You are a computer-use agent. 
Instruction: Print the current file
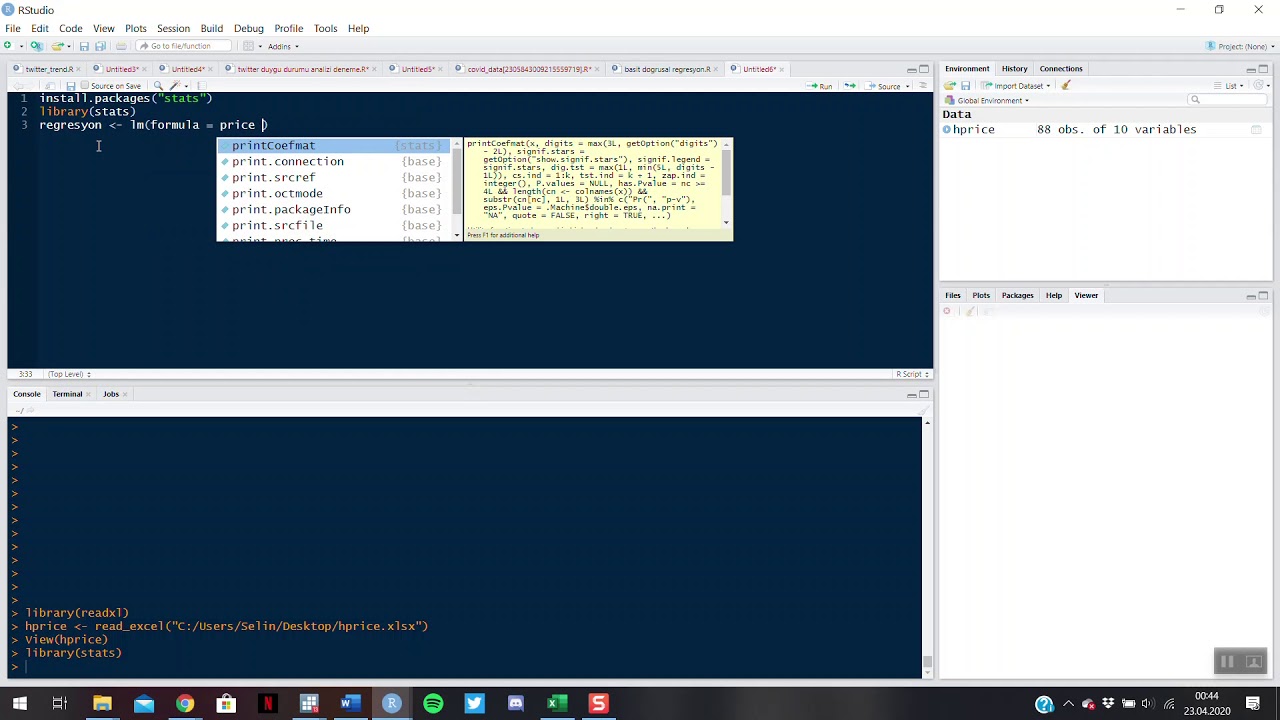pyautogui.click(x=121, y=46)
